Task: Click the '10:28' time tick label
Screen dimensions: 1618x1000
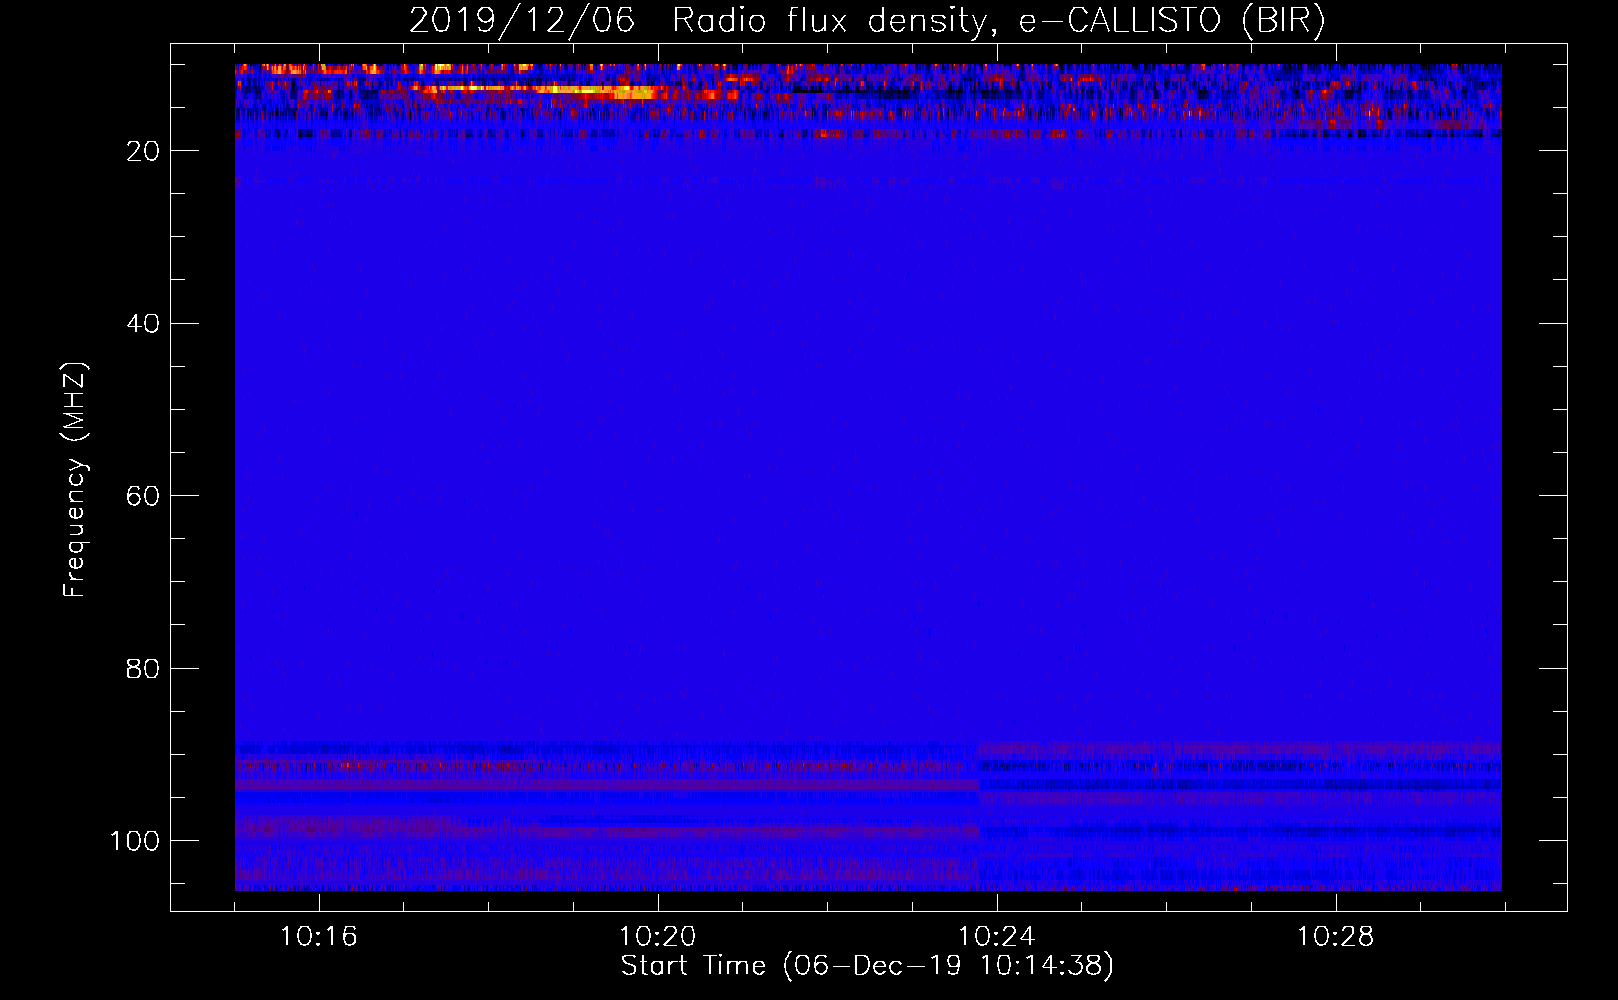Action: point(1336,937)
